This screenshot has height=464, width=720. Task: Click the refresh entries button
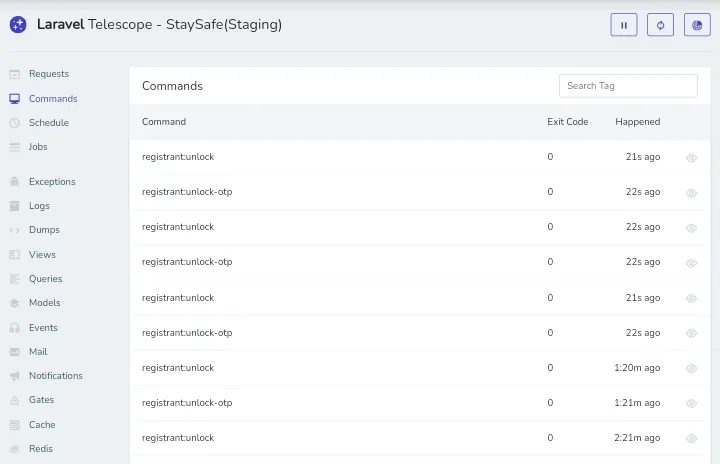click(x=660, y=25)
